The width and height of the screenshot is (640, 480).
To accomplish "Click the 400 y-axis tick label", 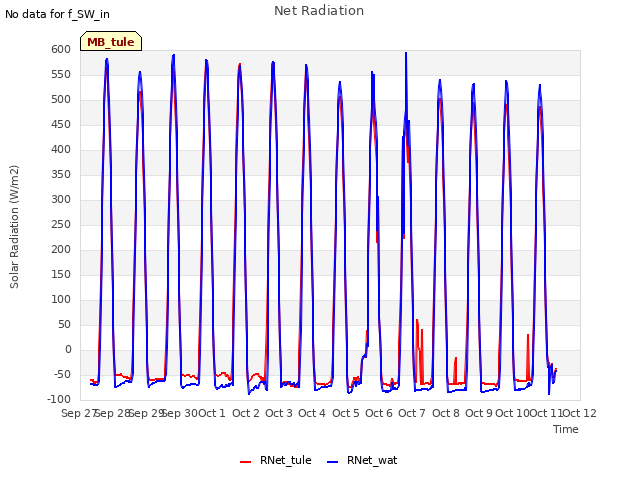I will [61, 149].
